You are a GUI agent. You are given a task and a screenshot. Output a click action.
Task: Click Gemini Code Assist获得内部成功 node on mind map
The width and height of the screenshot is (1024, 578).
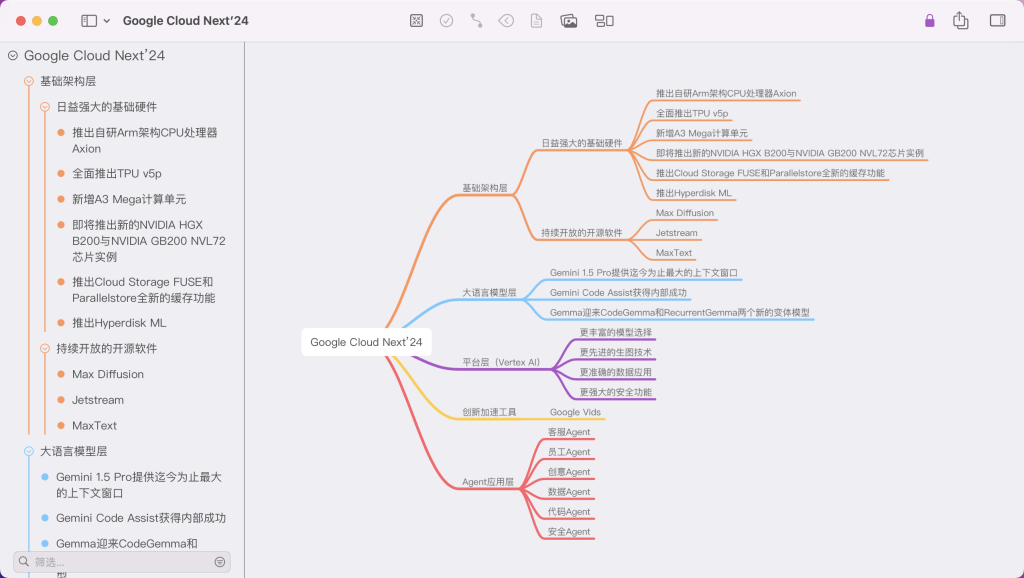click(618, 293)
